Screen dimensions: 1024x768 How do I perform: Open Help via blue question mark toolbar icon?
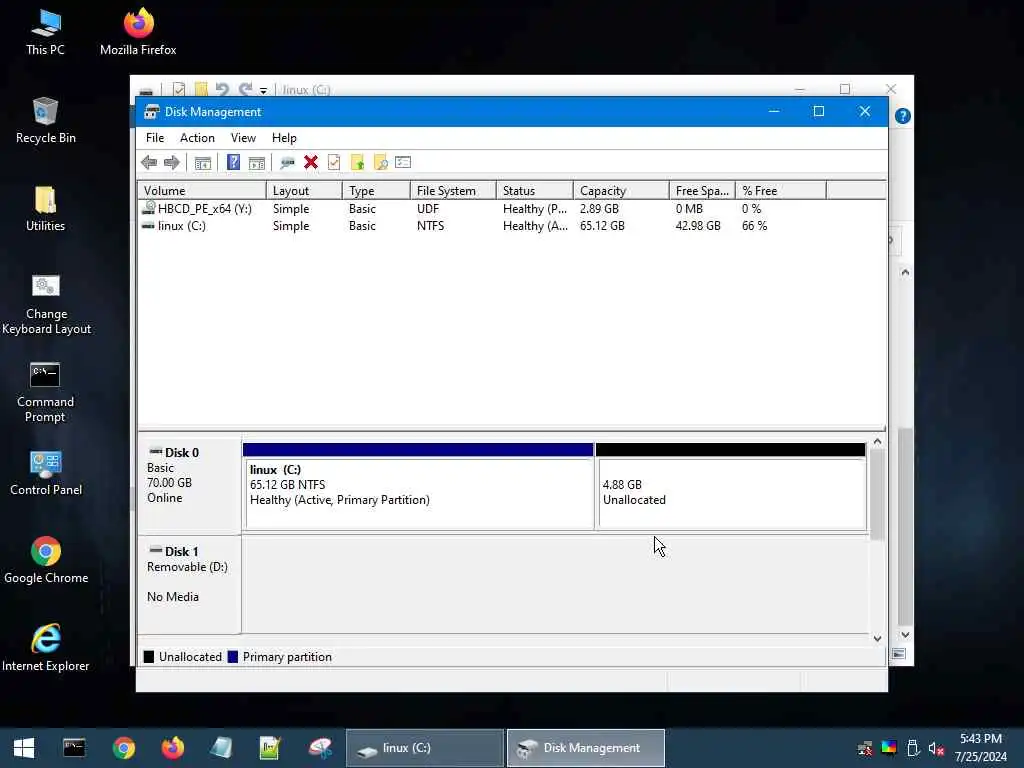click(233, 162)
